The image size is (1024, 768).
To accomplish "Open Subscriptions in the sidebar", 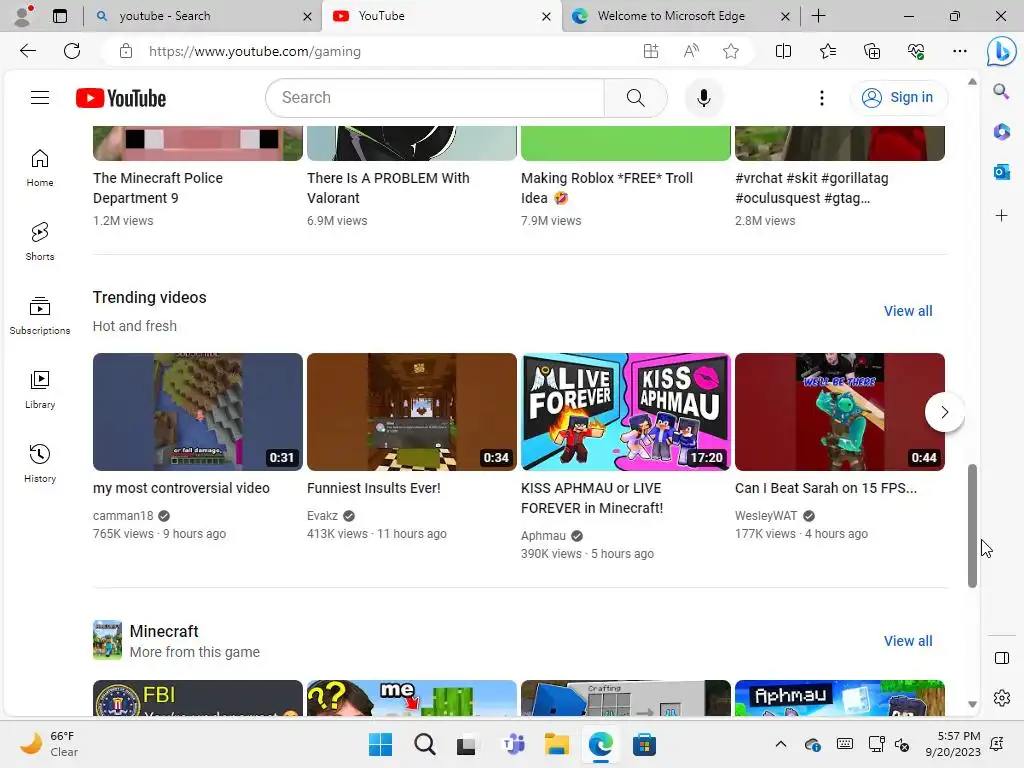I will [40, 315].
